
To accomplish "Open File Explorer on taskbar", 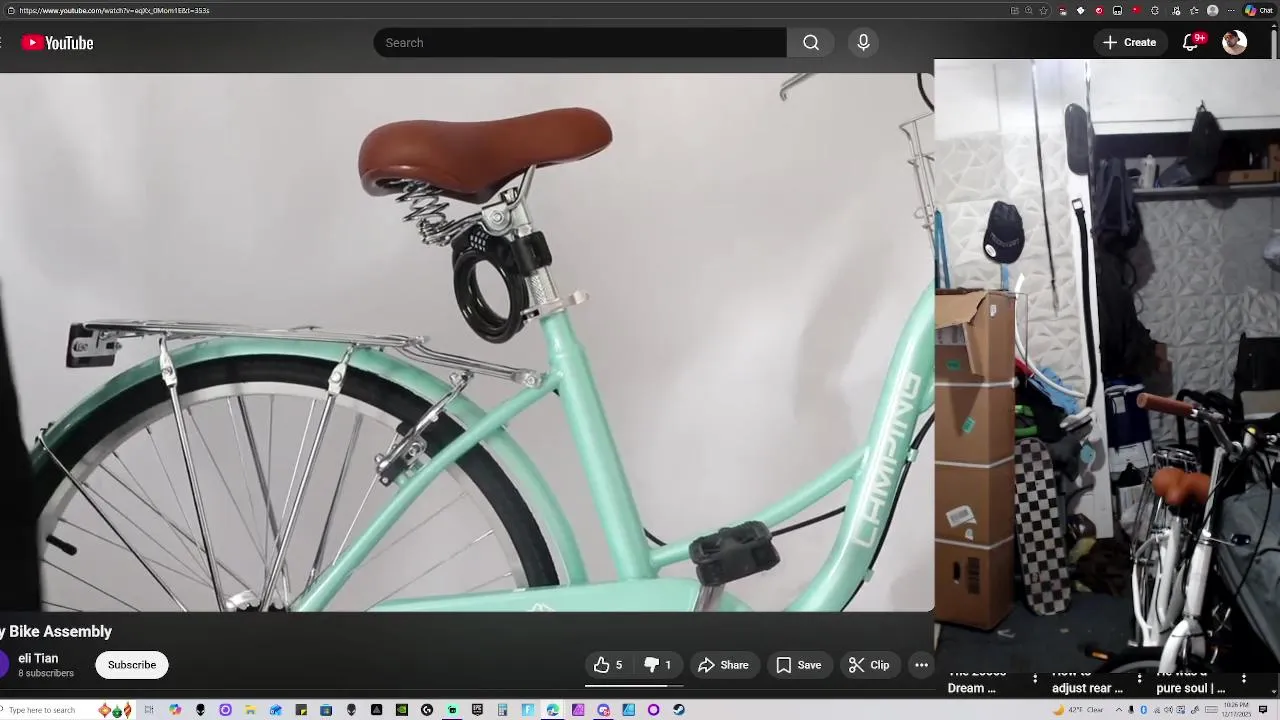I will (250, 710).
